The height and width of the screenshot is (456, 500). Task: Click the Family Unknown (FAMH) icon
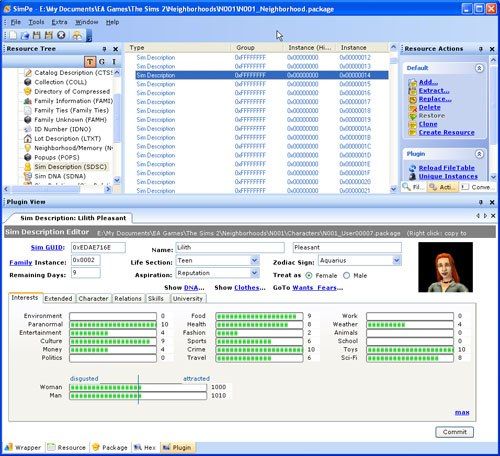28,120
